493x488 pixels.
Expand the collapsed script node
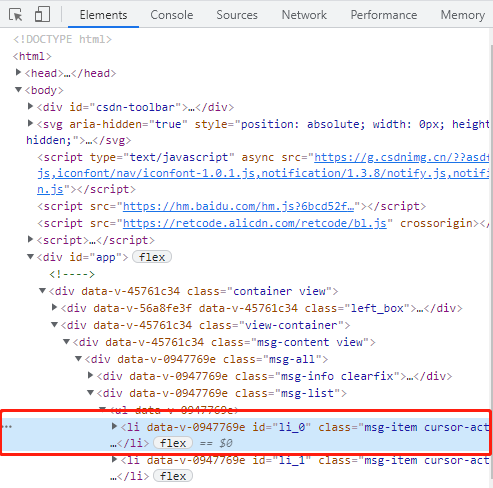[30, 239]
